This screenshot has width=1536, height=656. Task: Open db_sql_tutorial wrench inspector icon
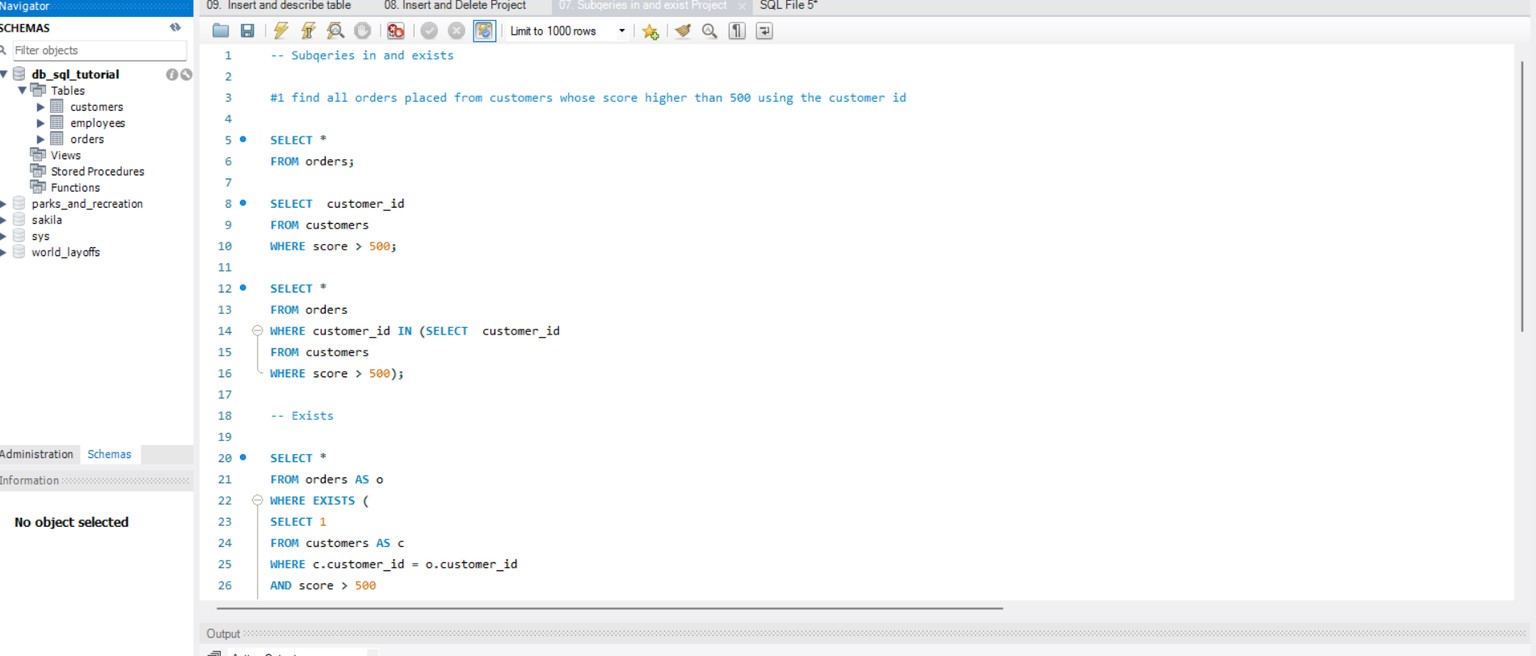tap(186, 74)
